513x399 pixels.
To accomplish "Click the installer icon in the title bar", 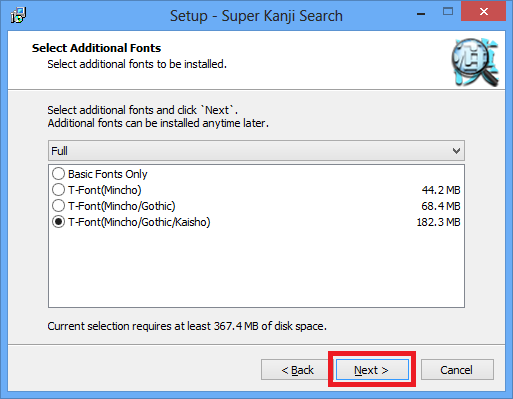I will click(18, 15).
